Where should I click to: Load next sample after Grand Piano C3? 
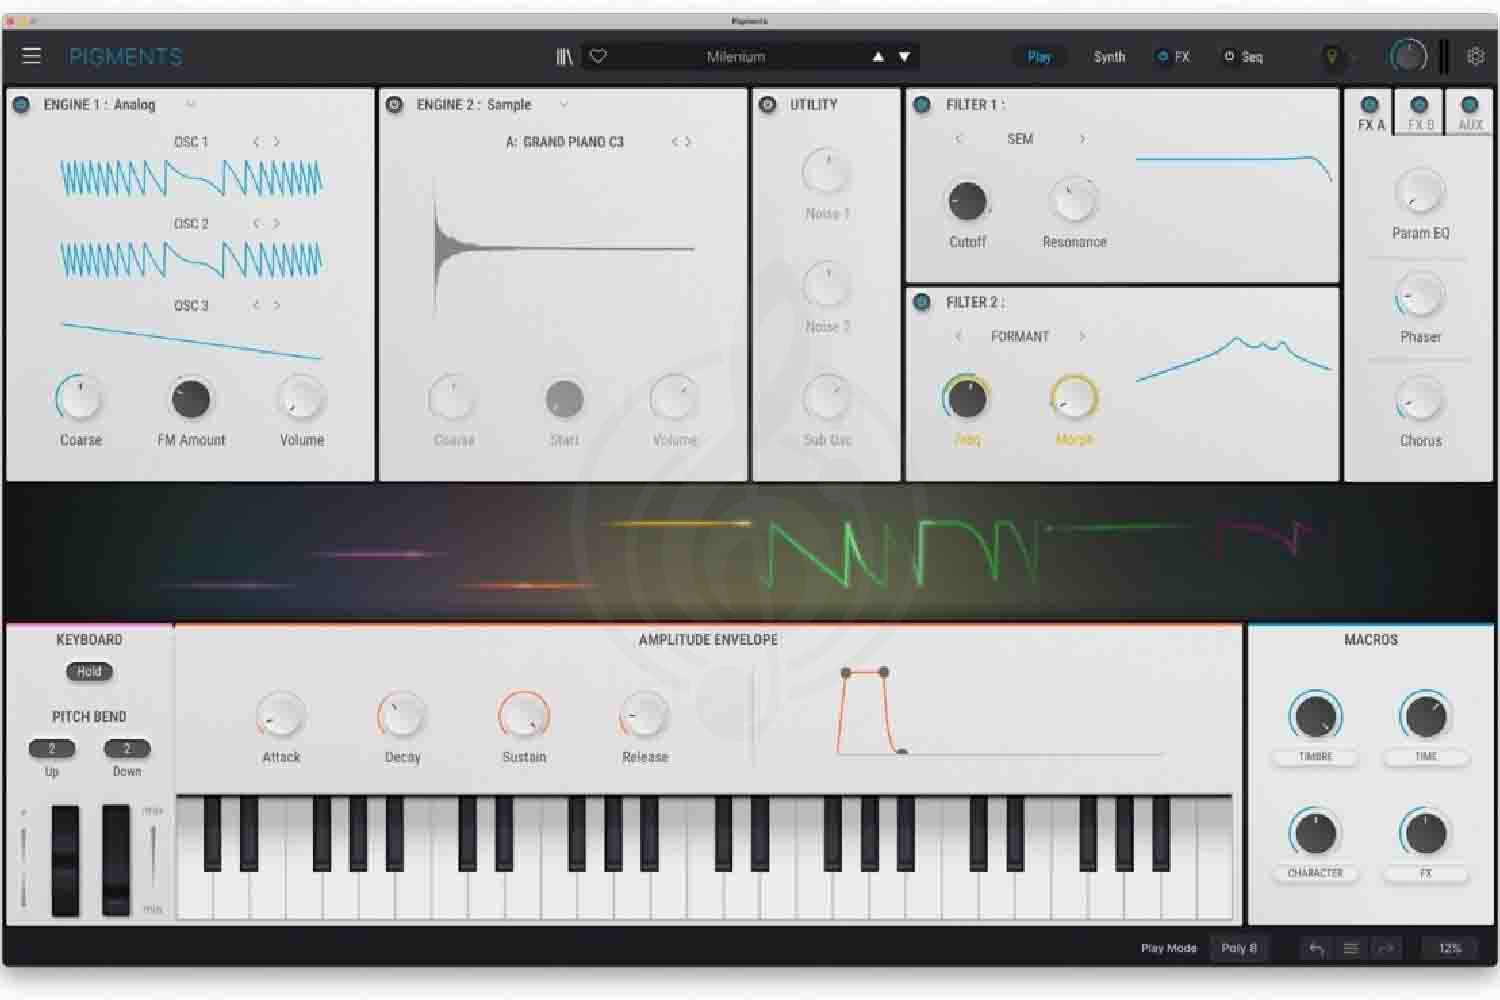[688, 142]
